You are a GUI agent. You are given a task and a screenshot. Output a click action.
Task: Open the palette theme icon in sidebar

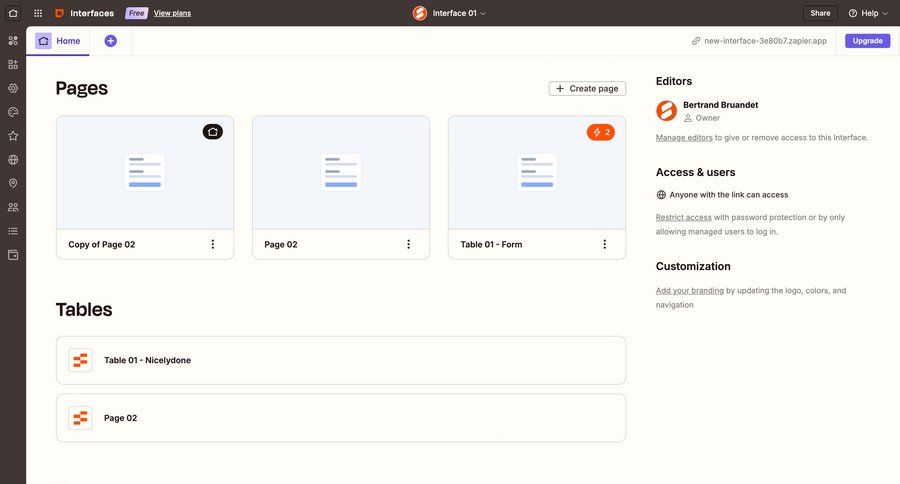click(x=13, y=112)
